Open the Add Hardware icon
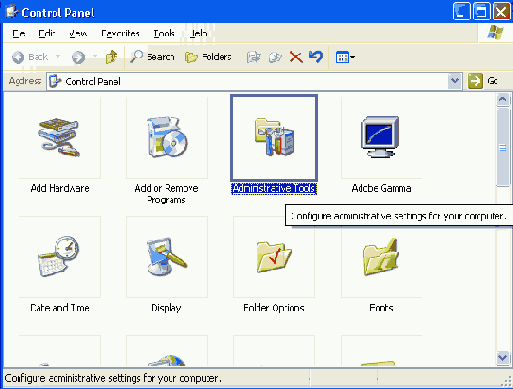The height and width of the screenshot is (389, 513). [59, 137]
